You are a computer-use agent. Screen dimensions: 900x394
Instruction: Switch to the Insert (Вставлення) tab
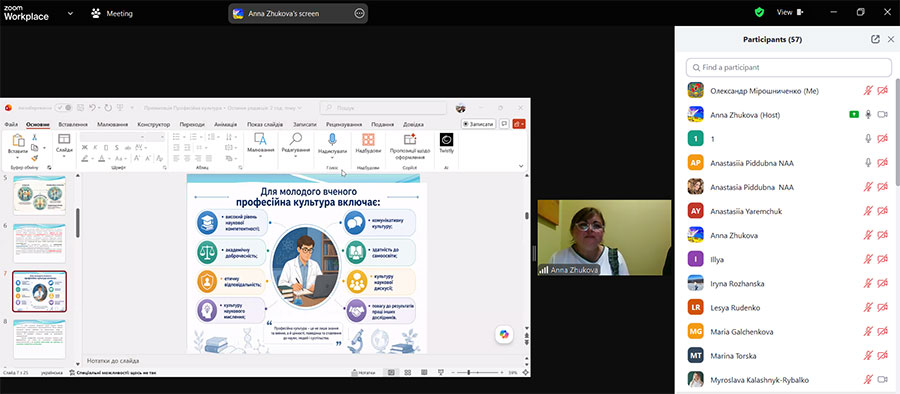pos(73,124)
